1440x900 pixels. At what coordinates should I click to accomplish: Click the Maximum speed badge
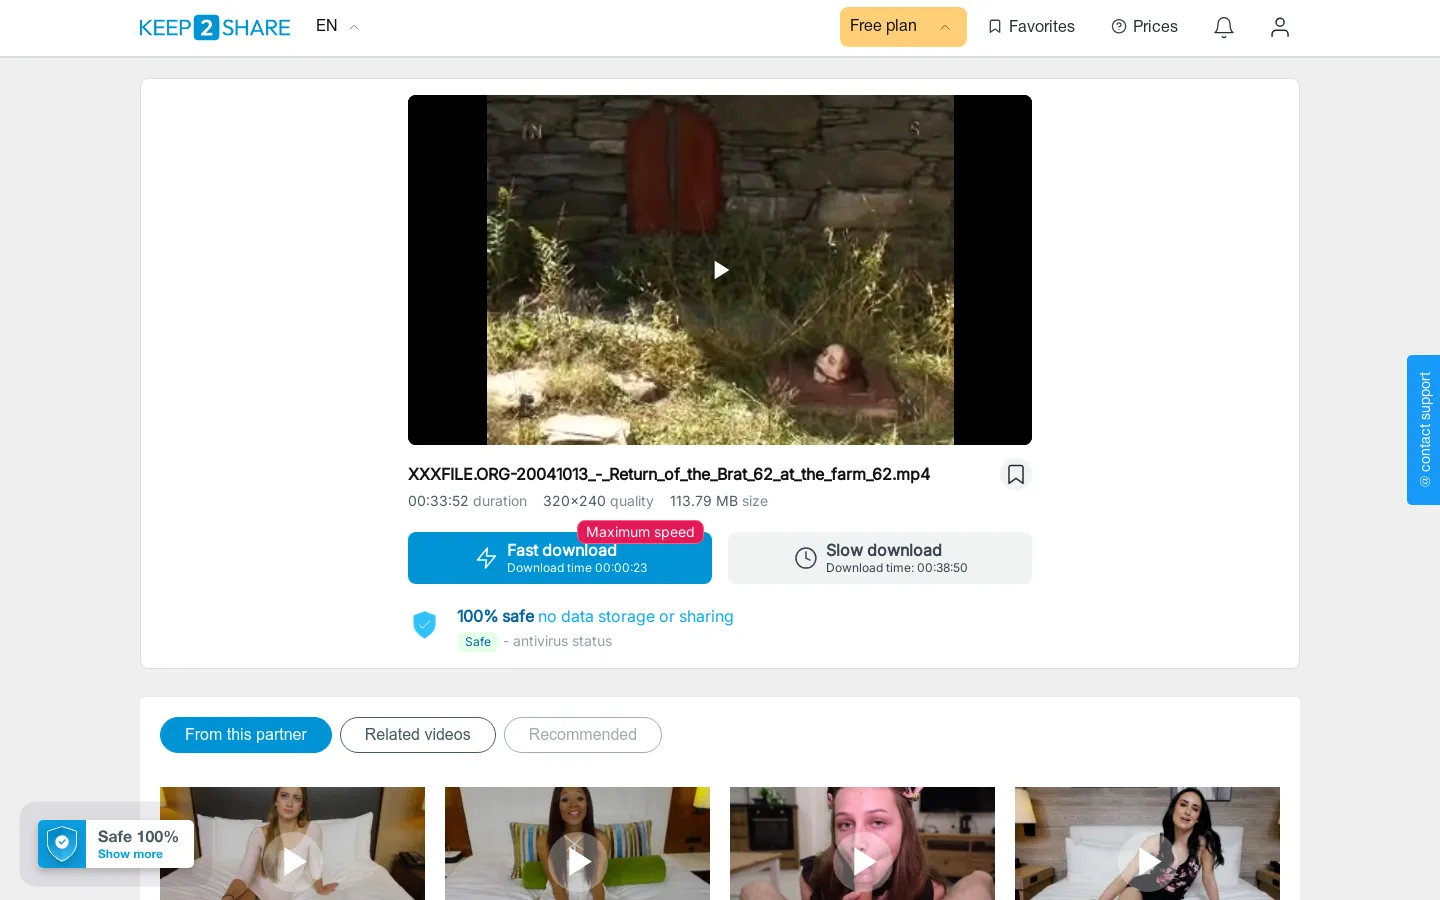click(640, 532)
